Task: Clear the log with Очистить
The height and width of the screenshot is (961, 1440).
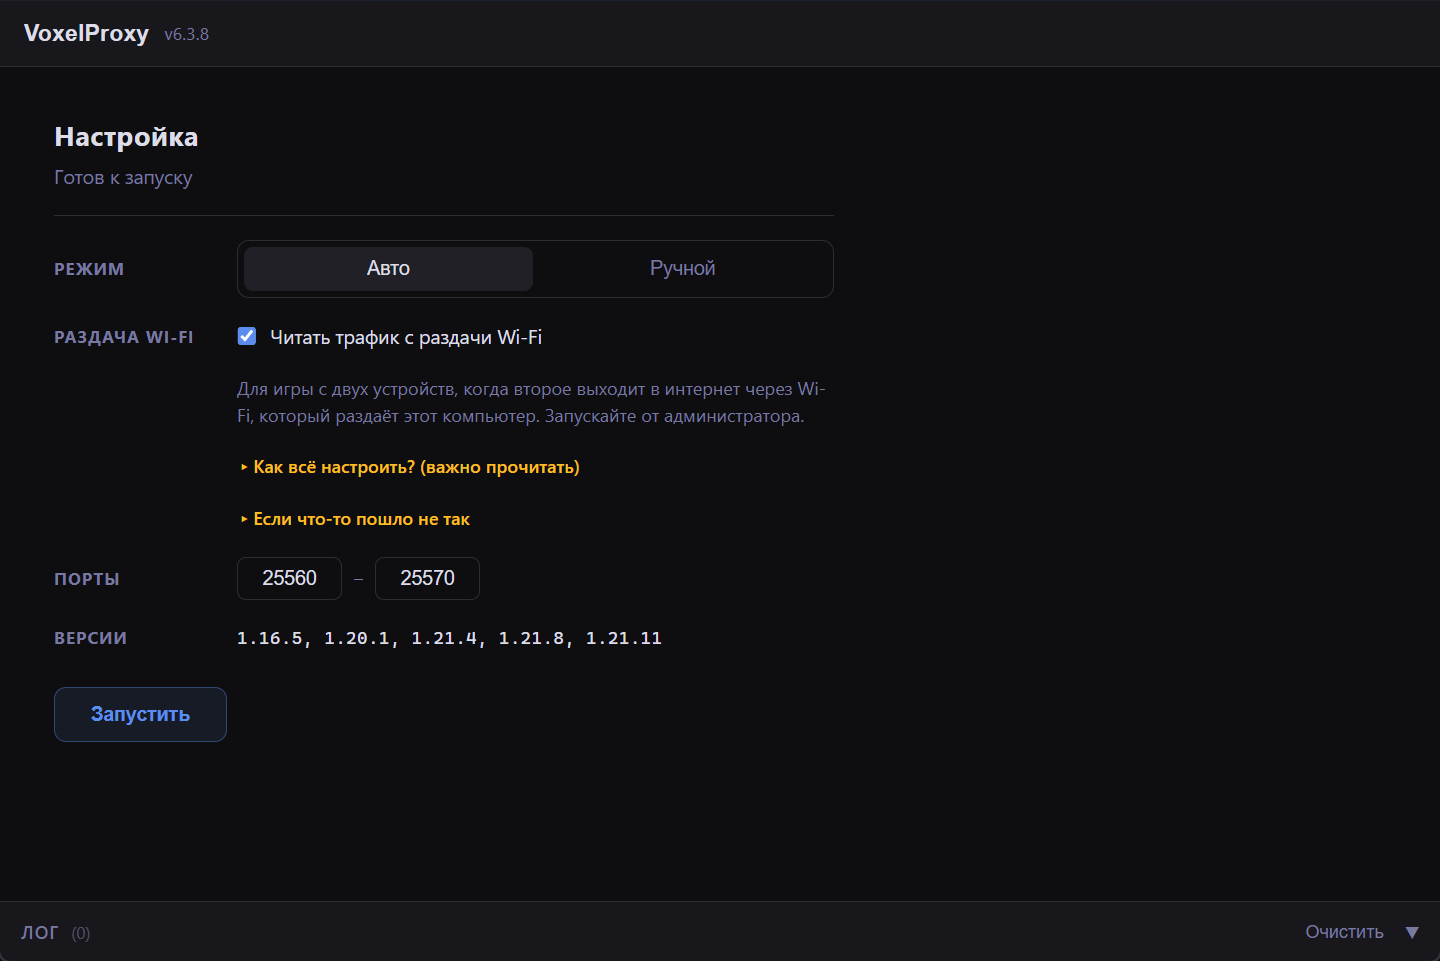Action: click(x=1344, y=932)
